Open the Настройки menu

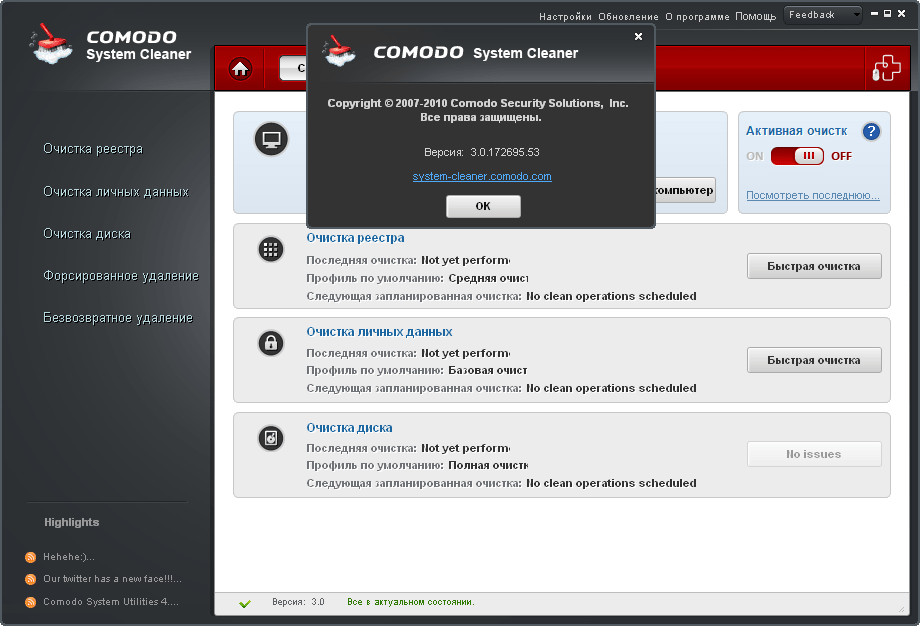pos(566,16)
